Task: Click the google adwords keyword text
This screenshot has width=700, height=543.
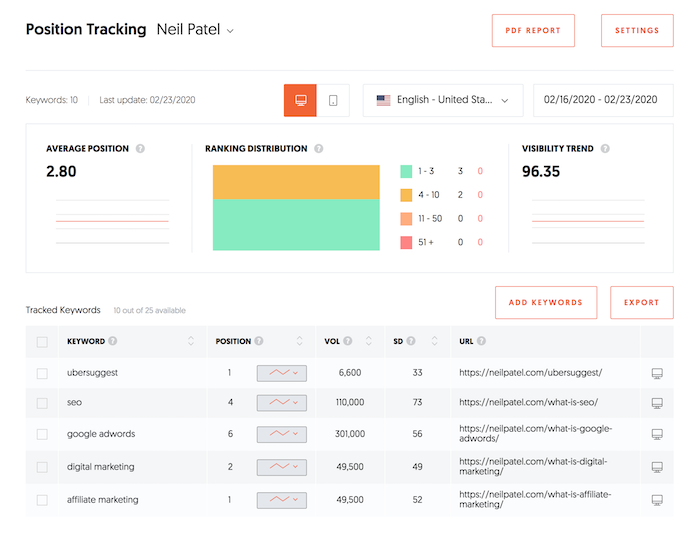Action: click(101, 434)
